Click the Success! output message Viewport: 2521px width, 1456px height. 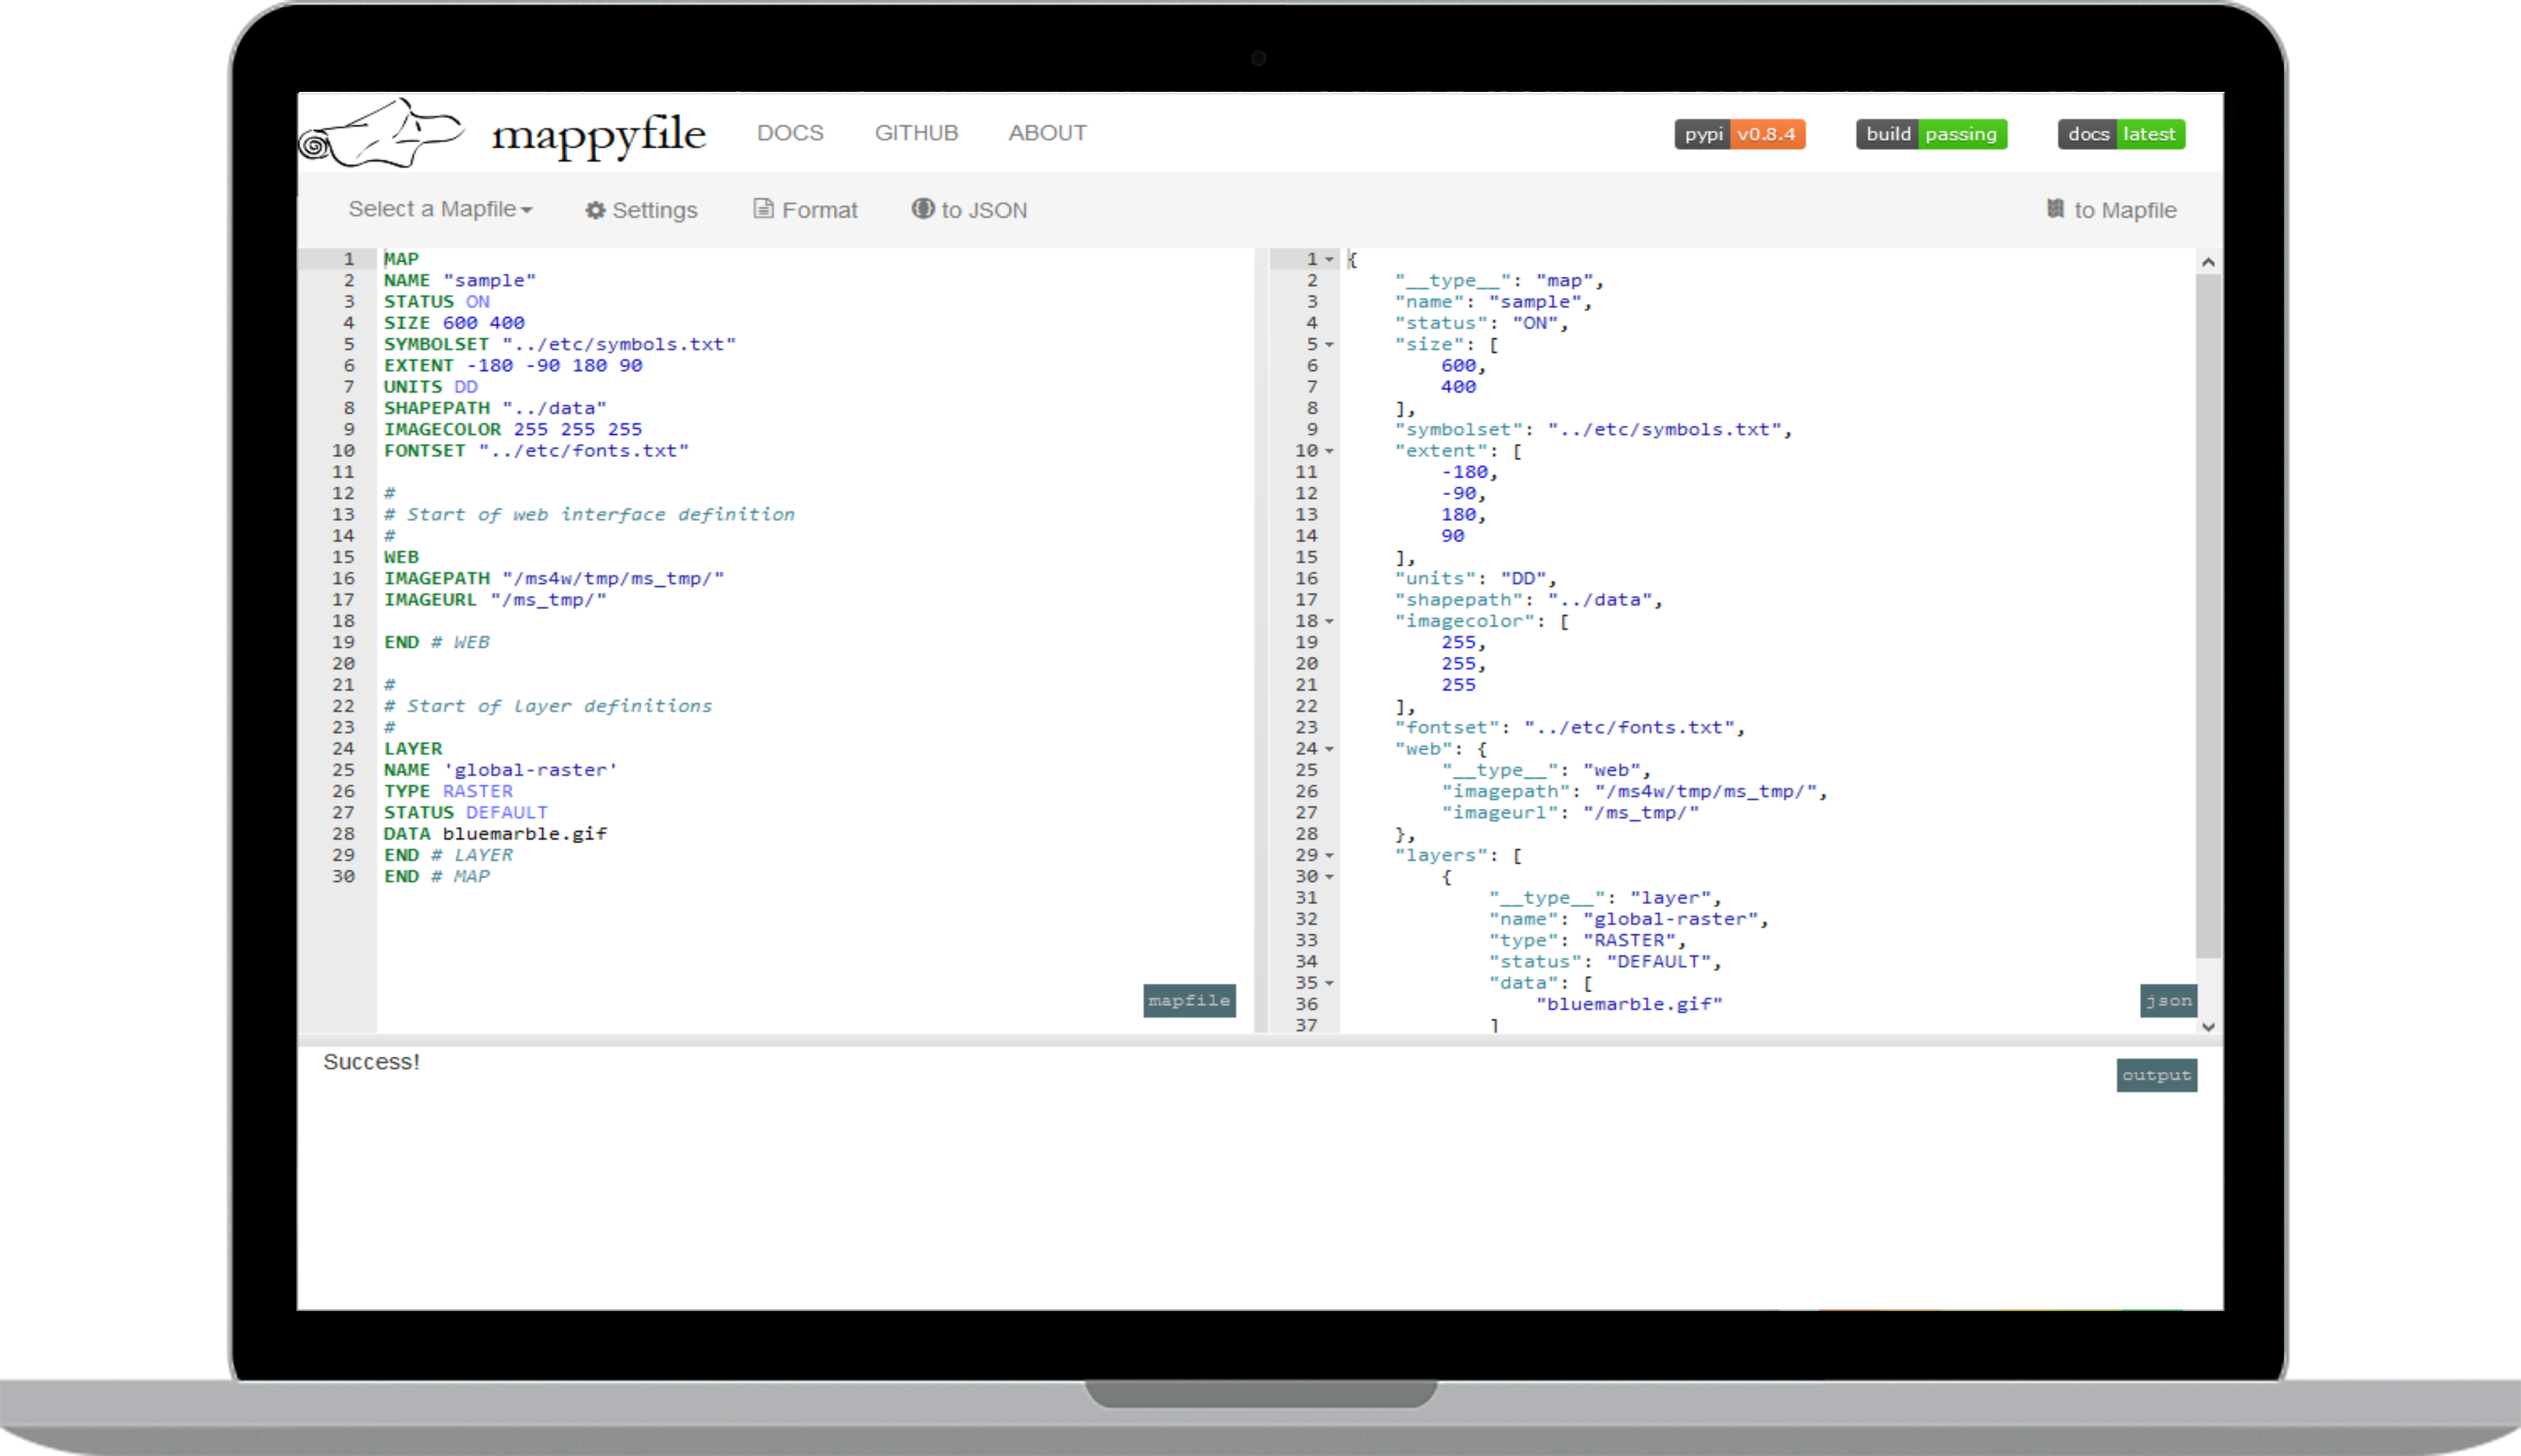371,1062
